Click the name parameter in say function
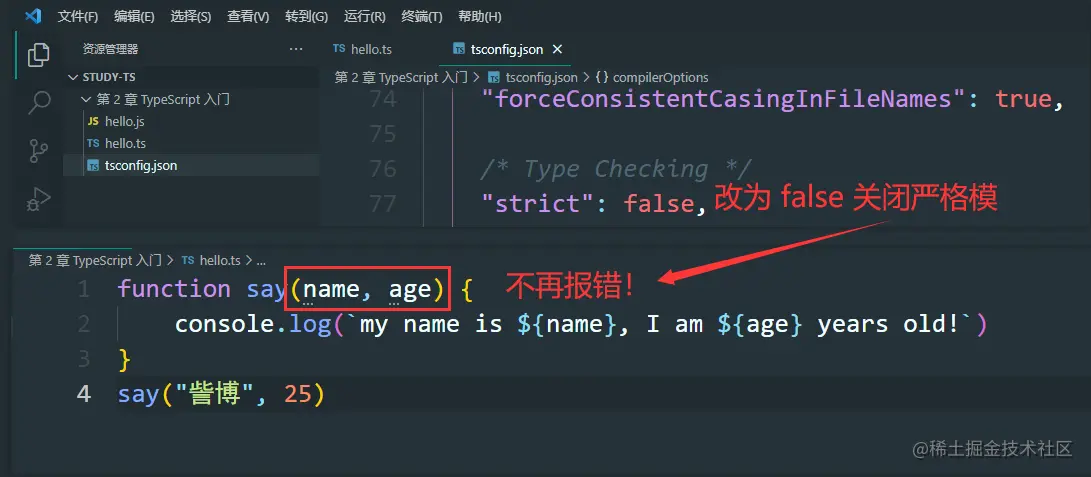 coord(331,289)
